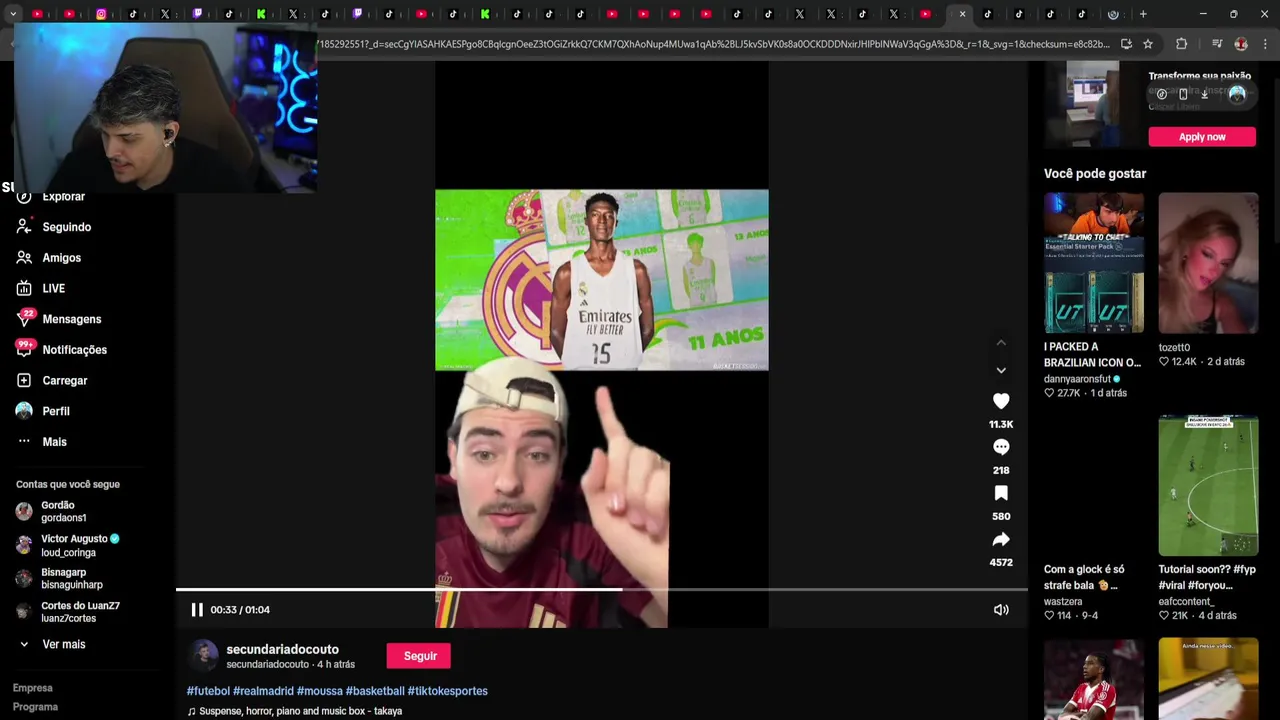
Task: Open browser media controls music icon
Action: (1216, 44)
